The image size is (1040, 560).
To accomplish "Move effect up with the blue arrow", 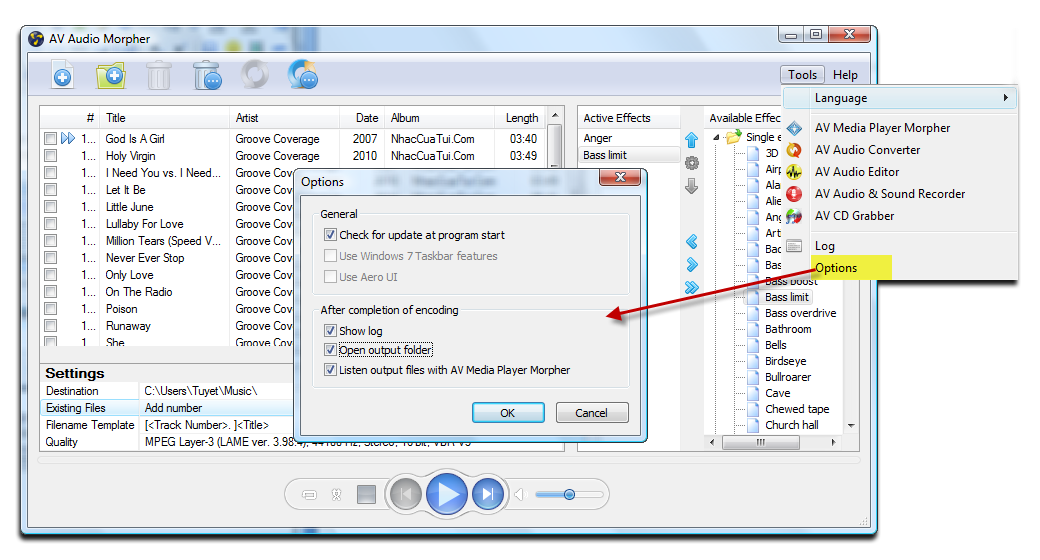I will coord(691,140).
